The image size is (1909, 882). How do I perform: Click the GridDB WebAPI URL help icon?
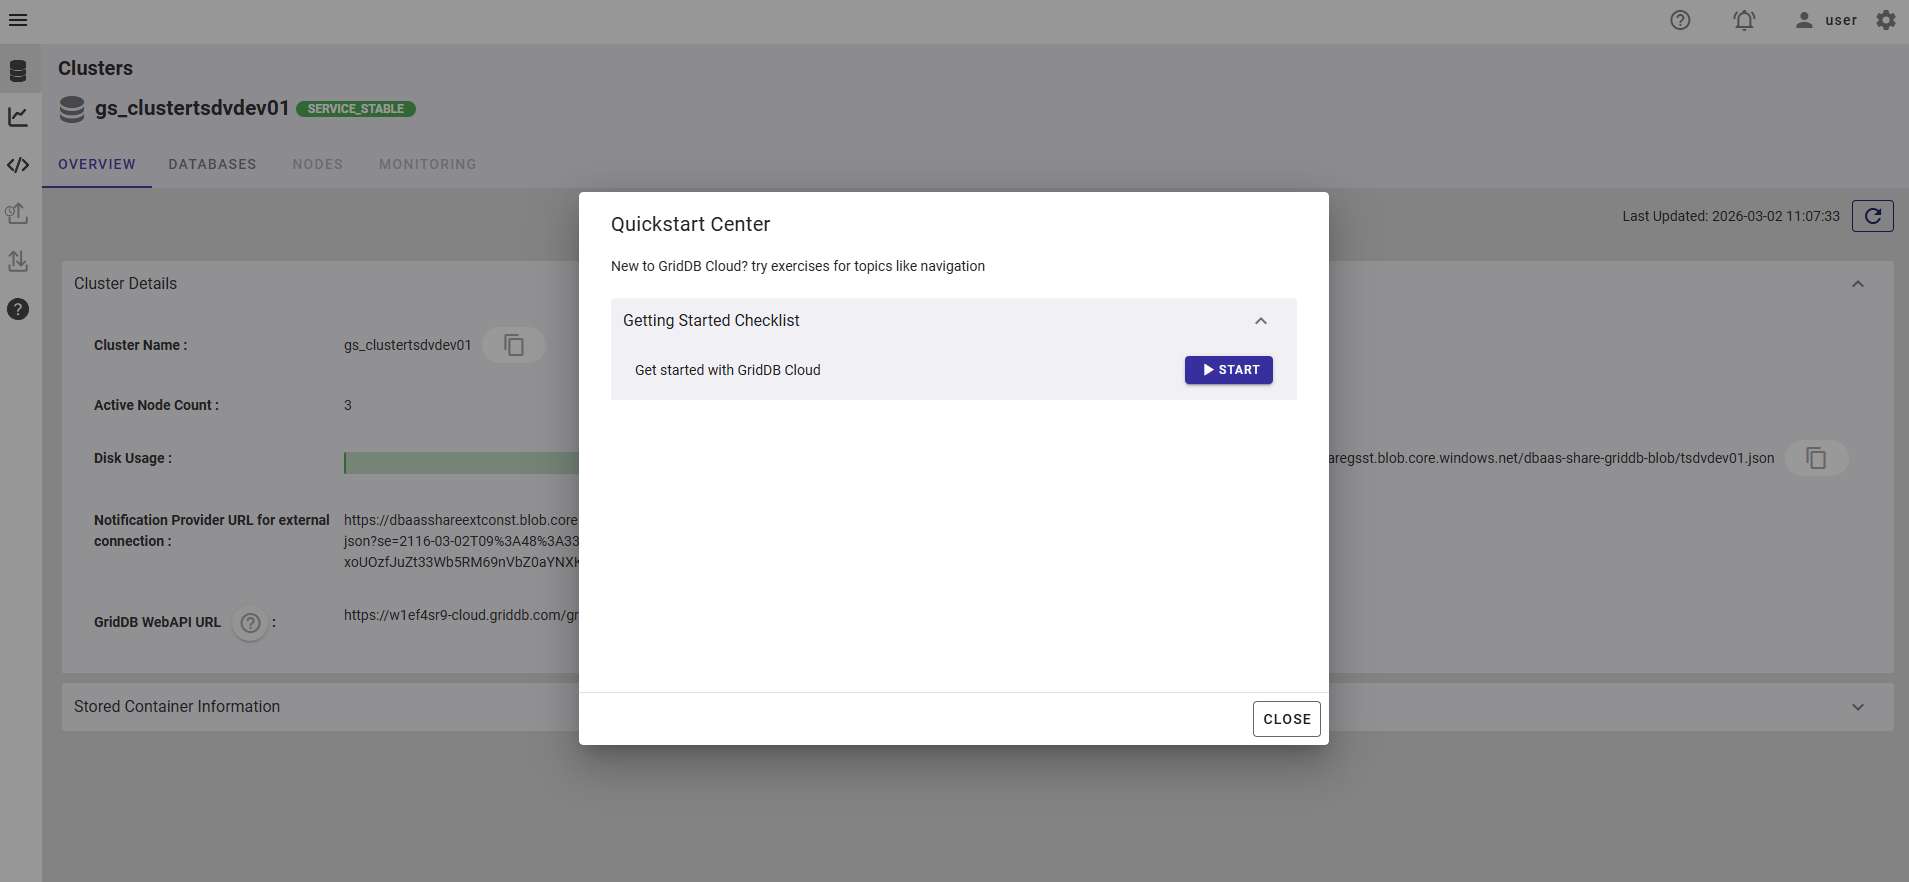tap(251, 623)
